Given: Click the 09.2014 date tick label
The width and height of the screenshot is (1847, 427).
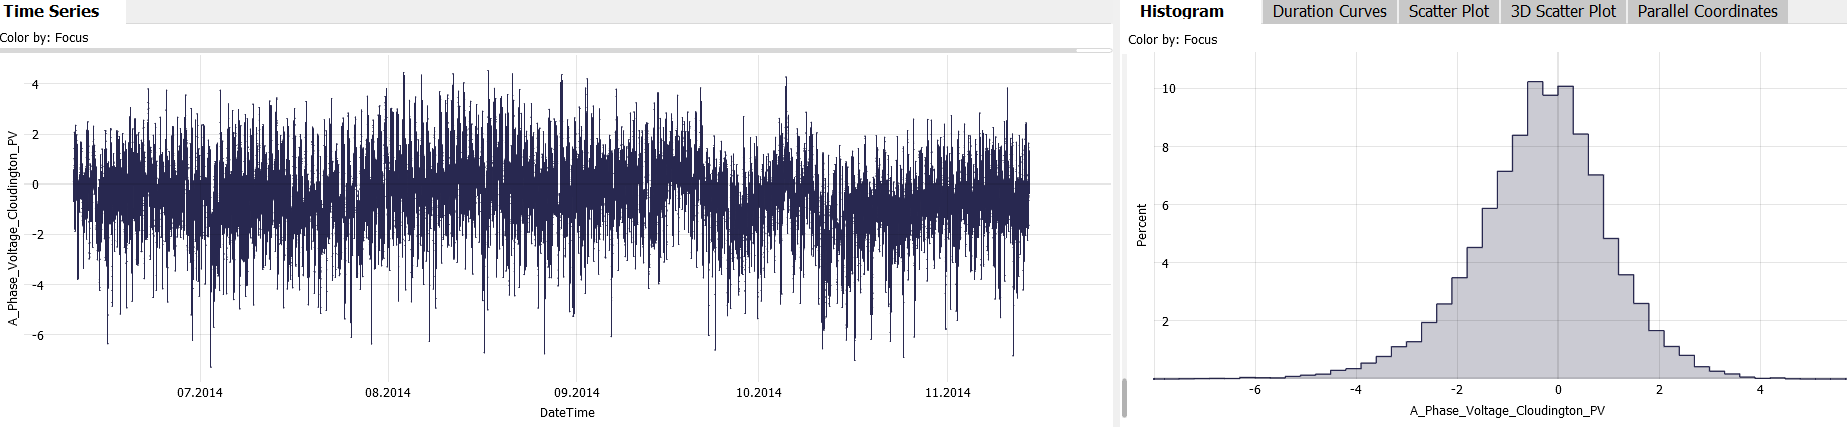Looking at the screenshot, I should (577, 393).
